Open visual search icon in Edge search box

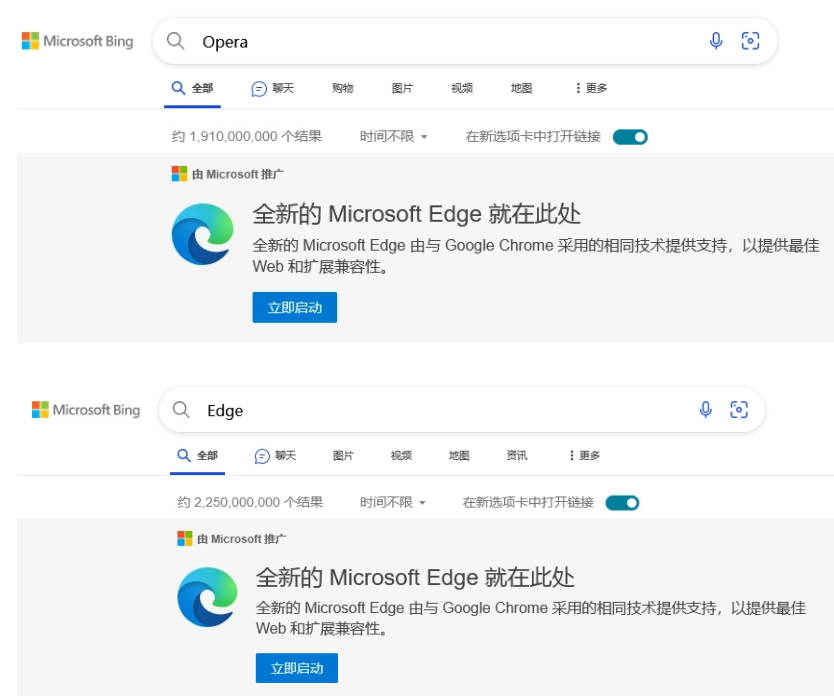pyautogui.click(x=739, y=410)
